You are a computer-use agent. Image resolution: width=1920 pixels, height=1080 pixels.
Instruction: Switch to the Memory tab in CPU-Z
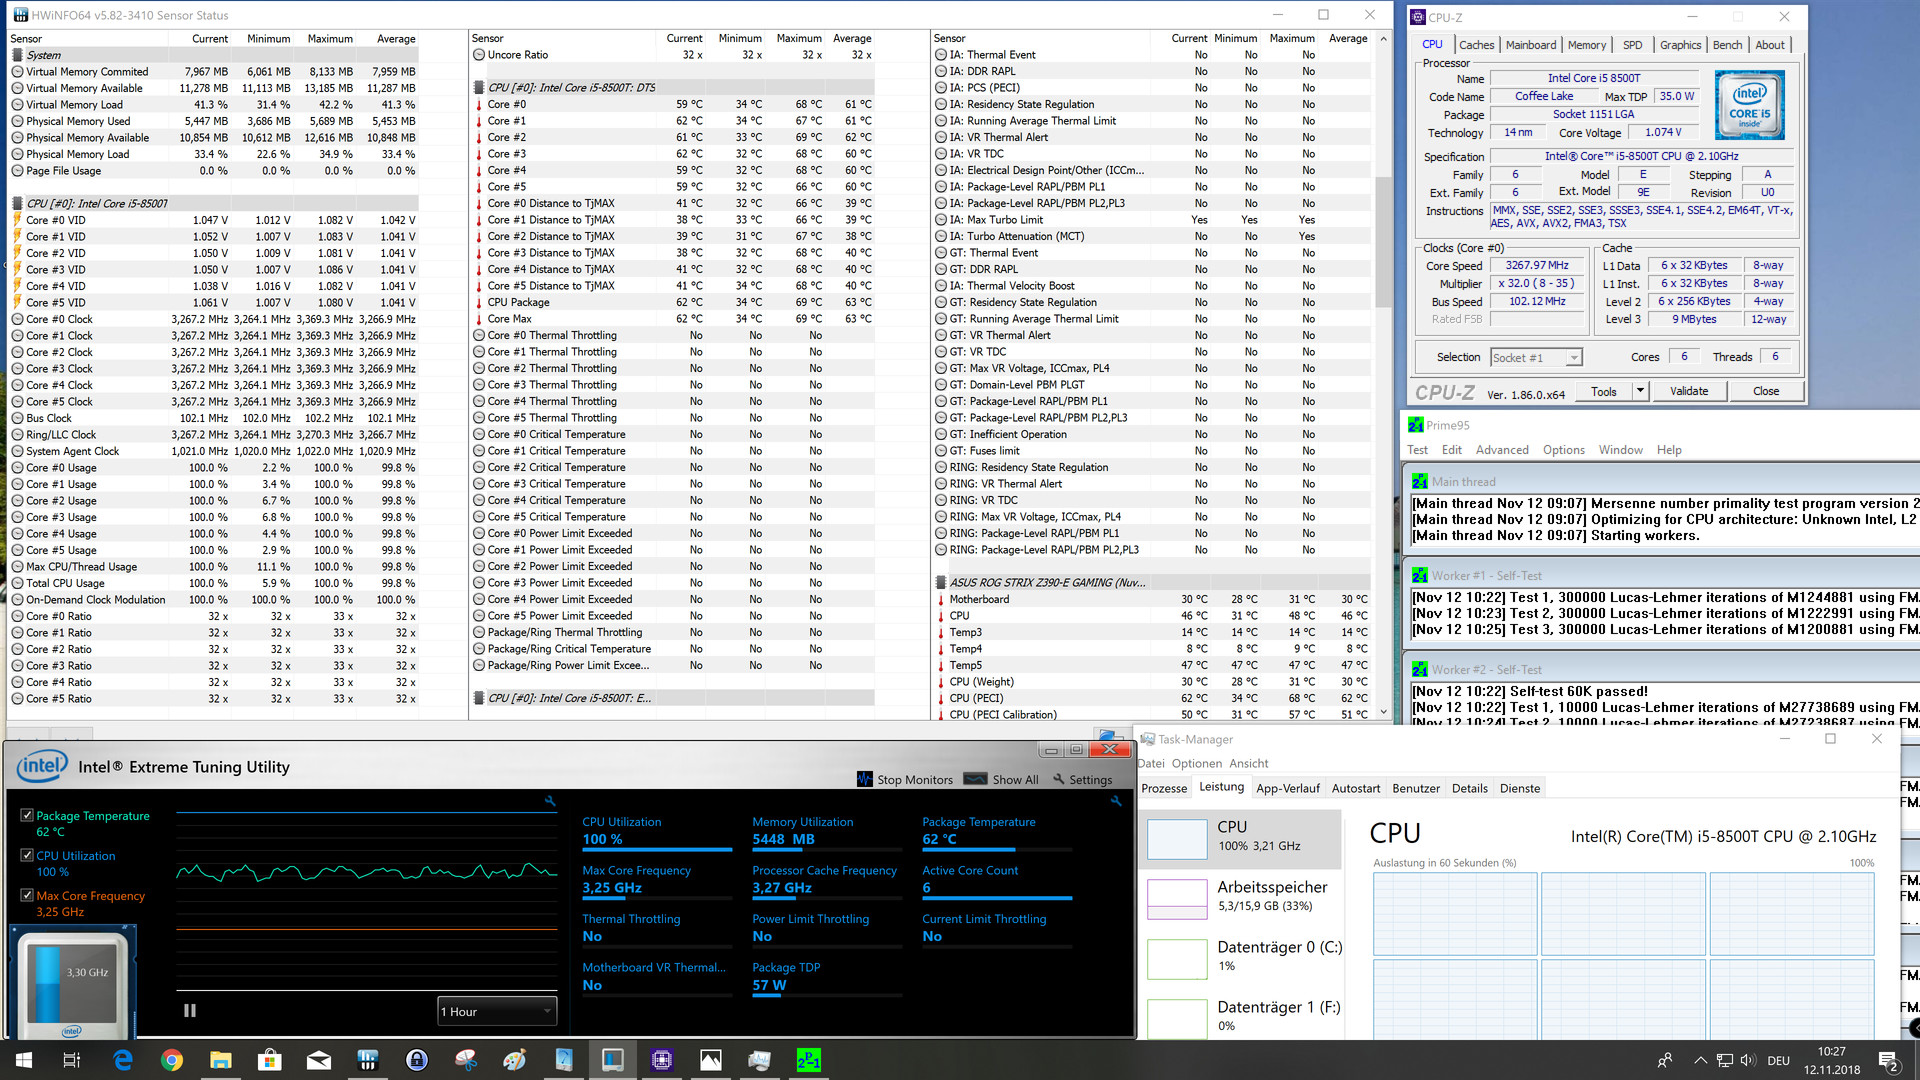tap(1586, 45)
